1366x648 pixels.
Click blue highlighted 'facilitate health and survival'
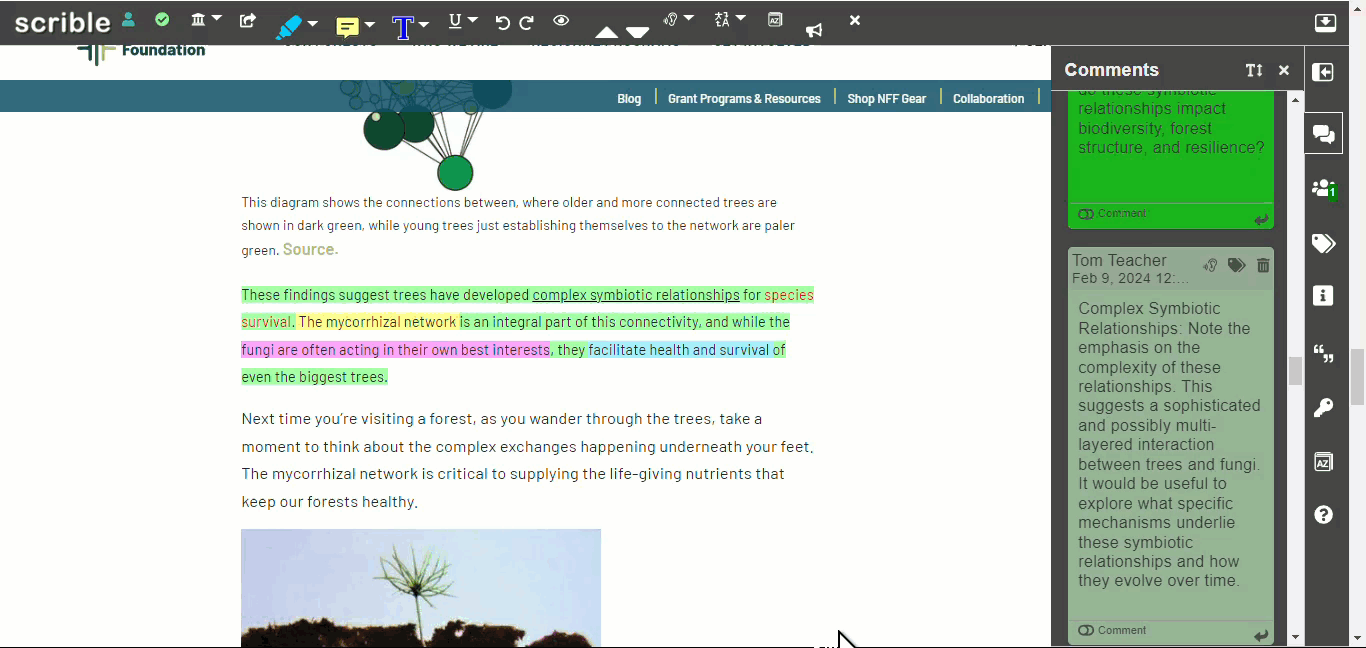[x=679, y=350]
